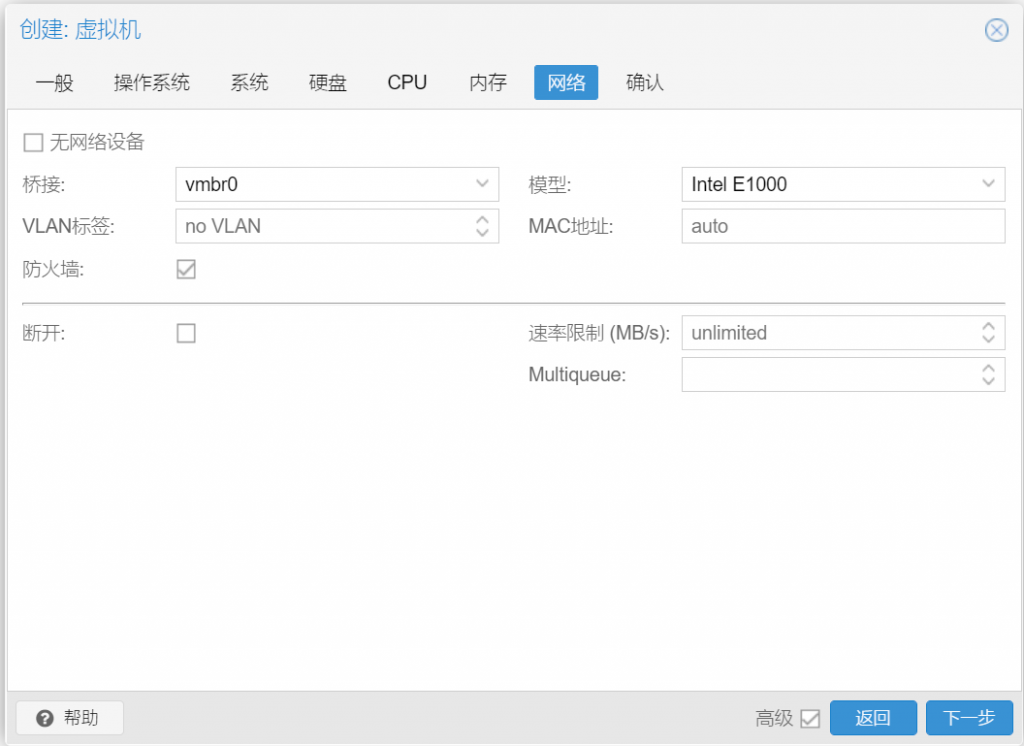Disable the 防火墙 checkbox
The height and width of the screenshot is (746, 1024).
pyautogui.click(x=185, y=268)
